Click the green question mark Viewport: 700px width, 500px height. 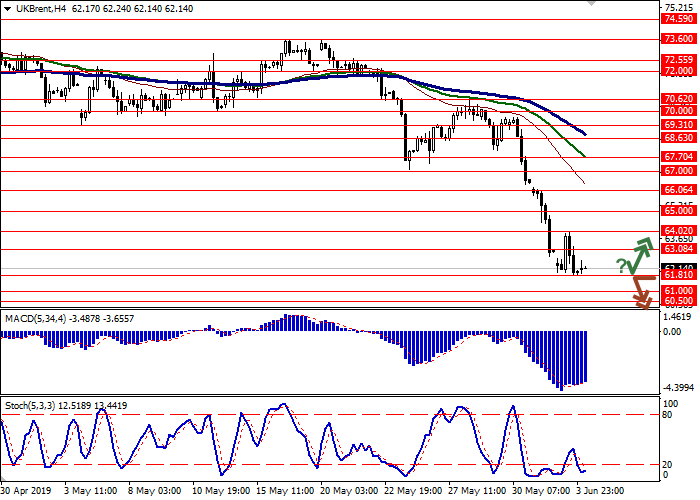622,266
